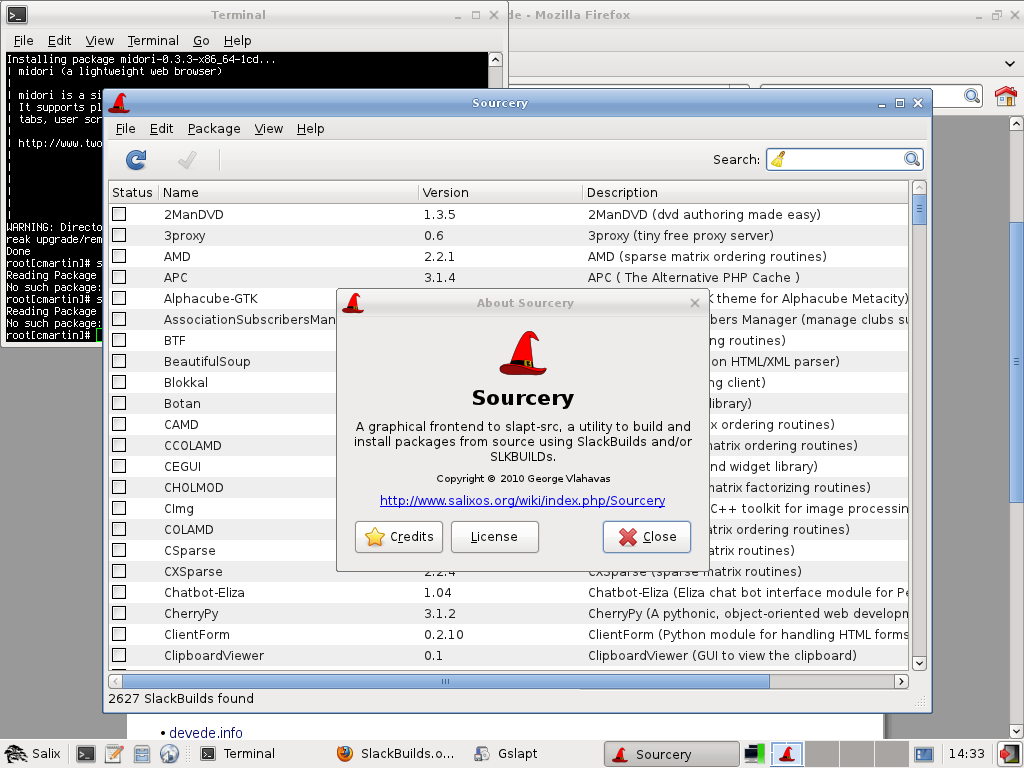This screenshot has height=768, width=1024.
Task: Click the logout icon at taskbar end
Action: coord(1009,754)
